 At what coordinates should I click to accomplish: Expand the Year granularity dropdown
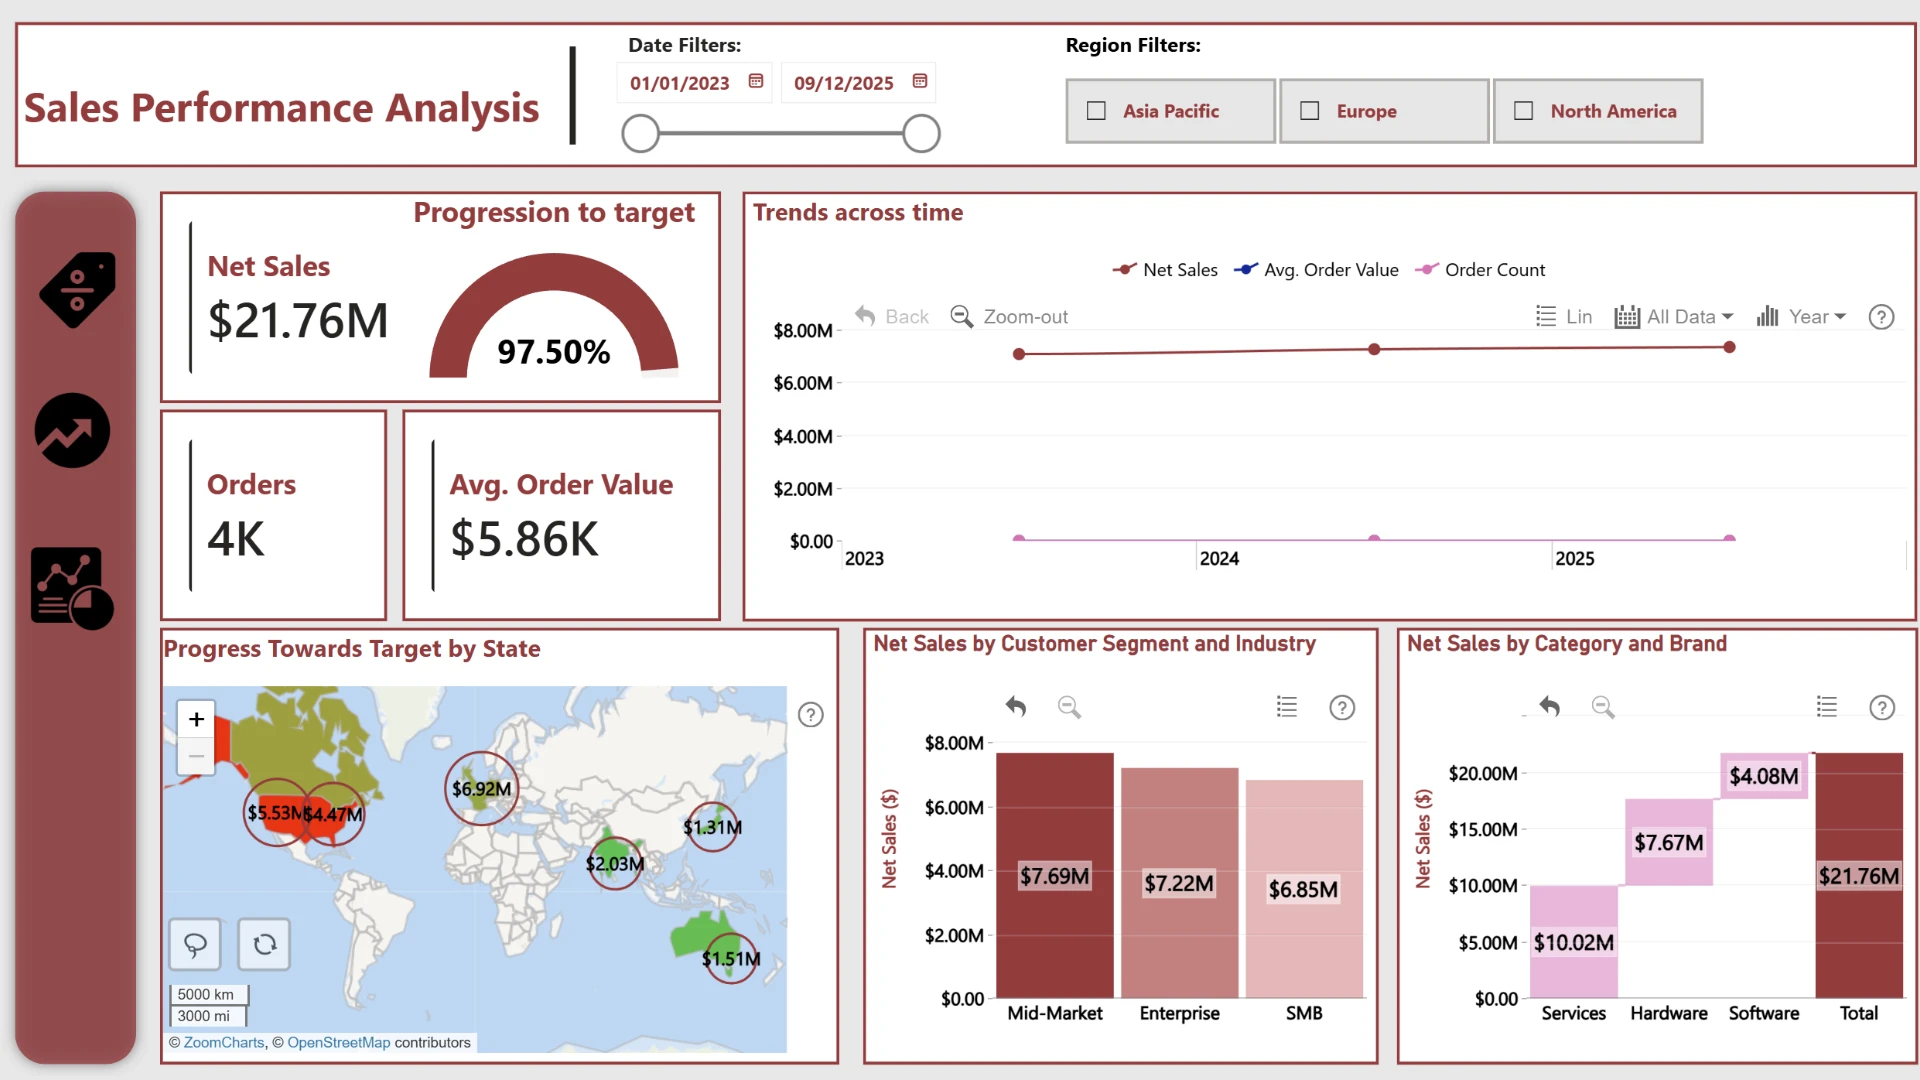coord(1801,317)
